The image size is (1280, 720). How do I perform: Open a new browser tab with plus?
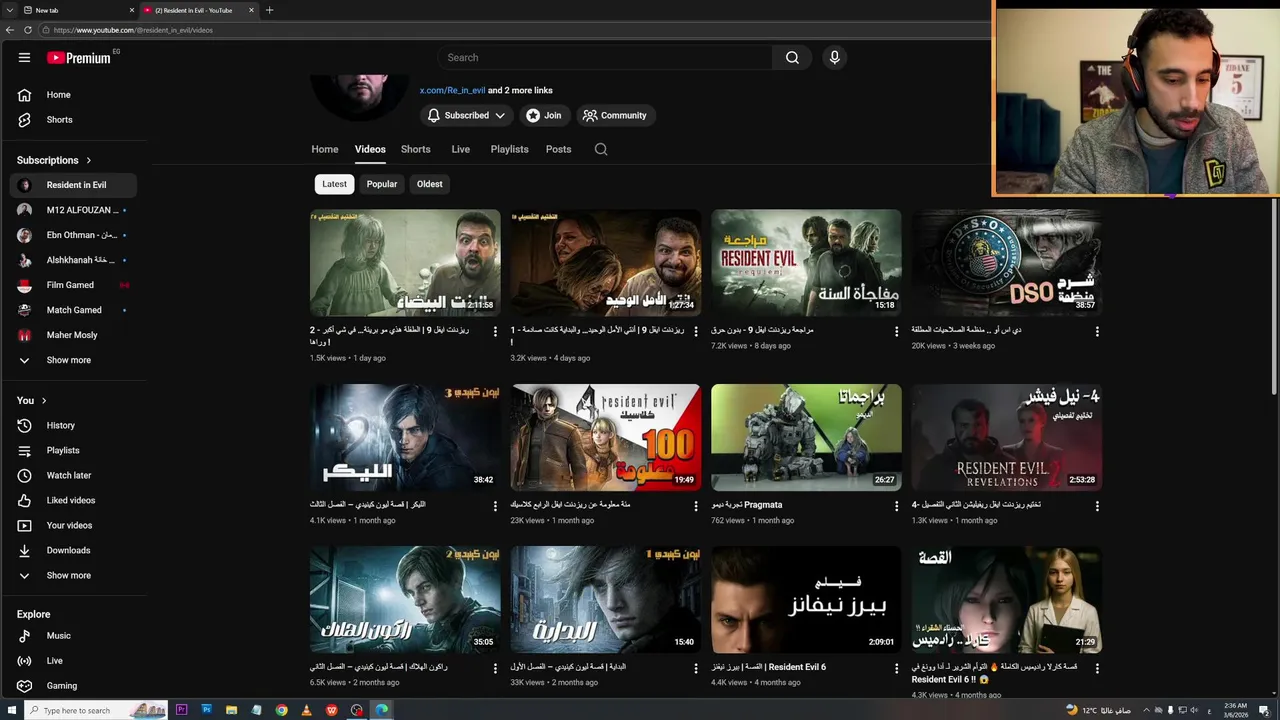point(269,10)
